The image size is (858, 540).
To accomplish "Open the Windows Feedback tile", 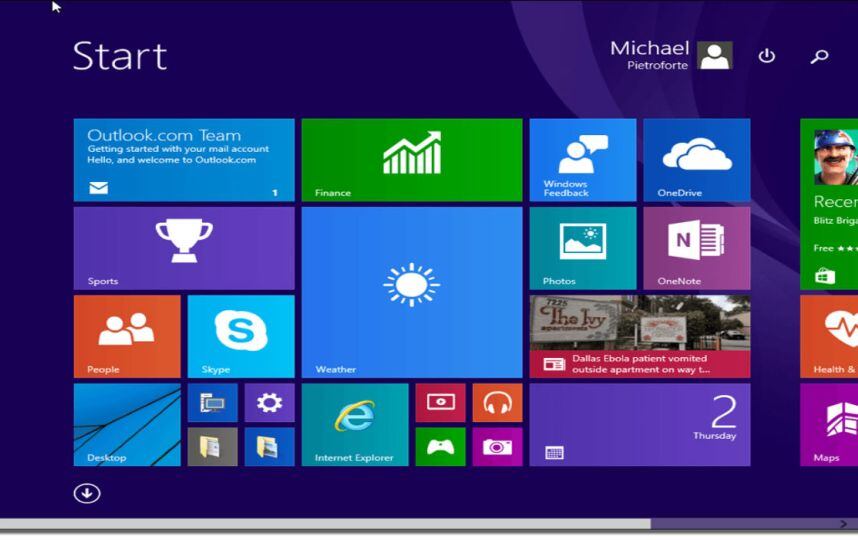I will 582,160.
